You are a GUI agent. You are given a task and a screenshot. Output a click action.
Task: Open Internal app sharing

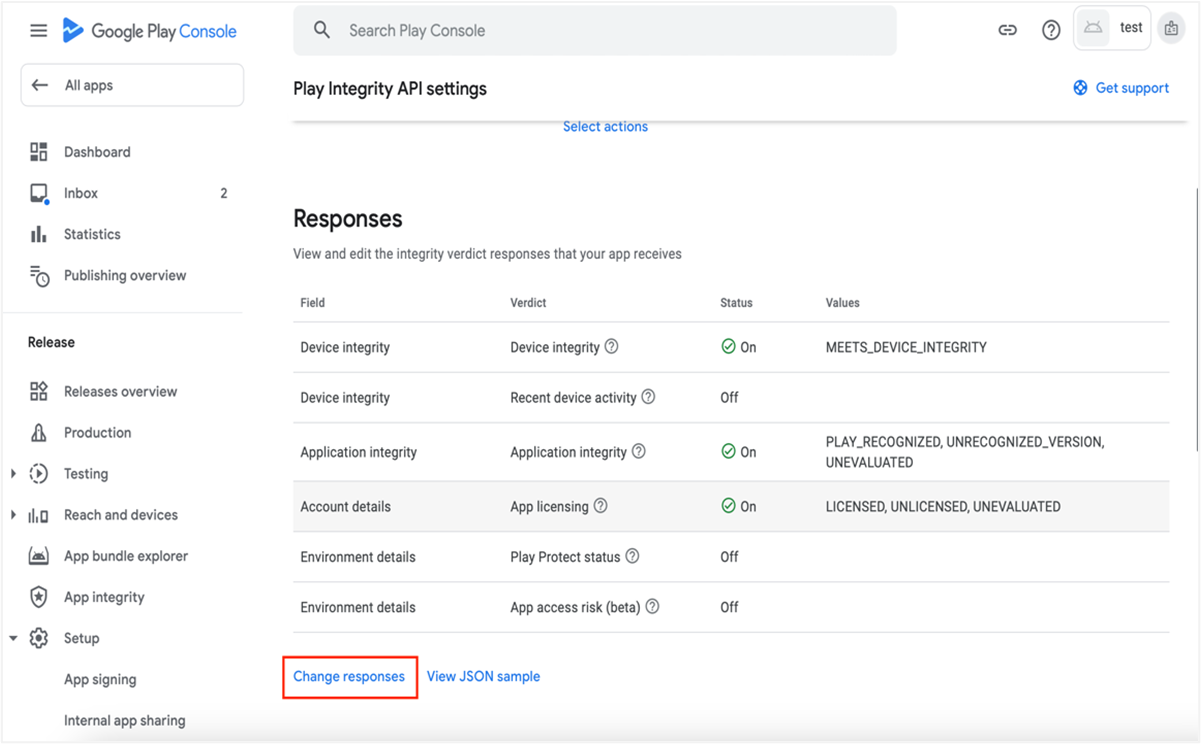pos(124,720)
